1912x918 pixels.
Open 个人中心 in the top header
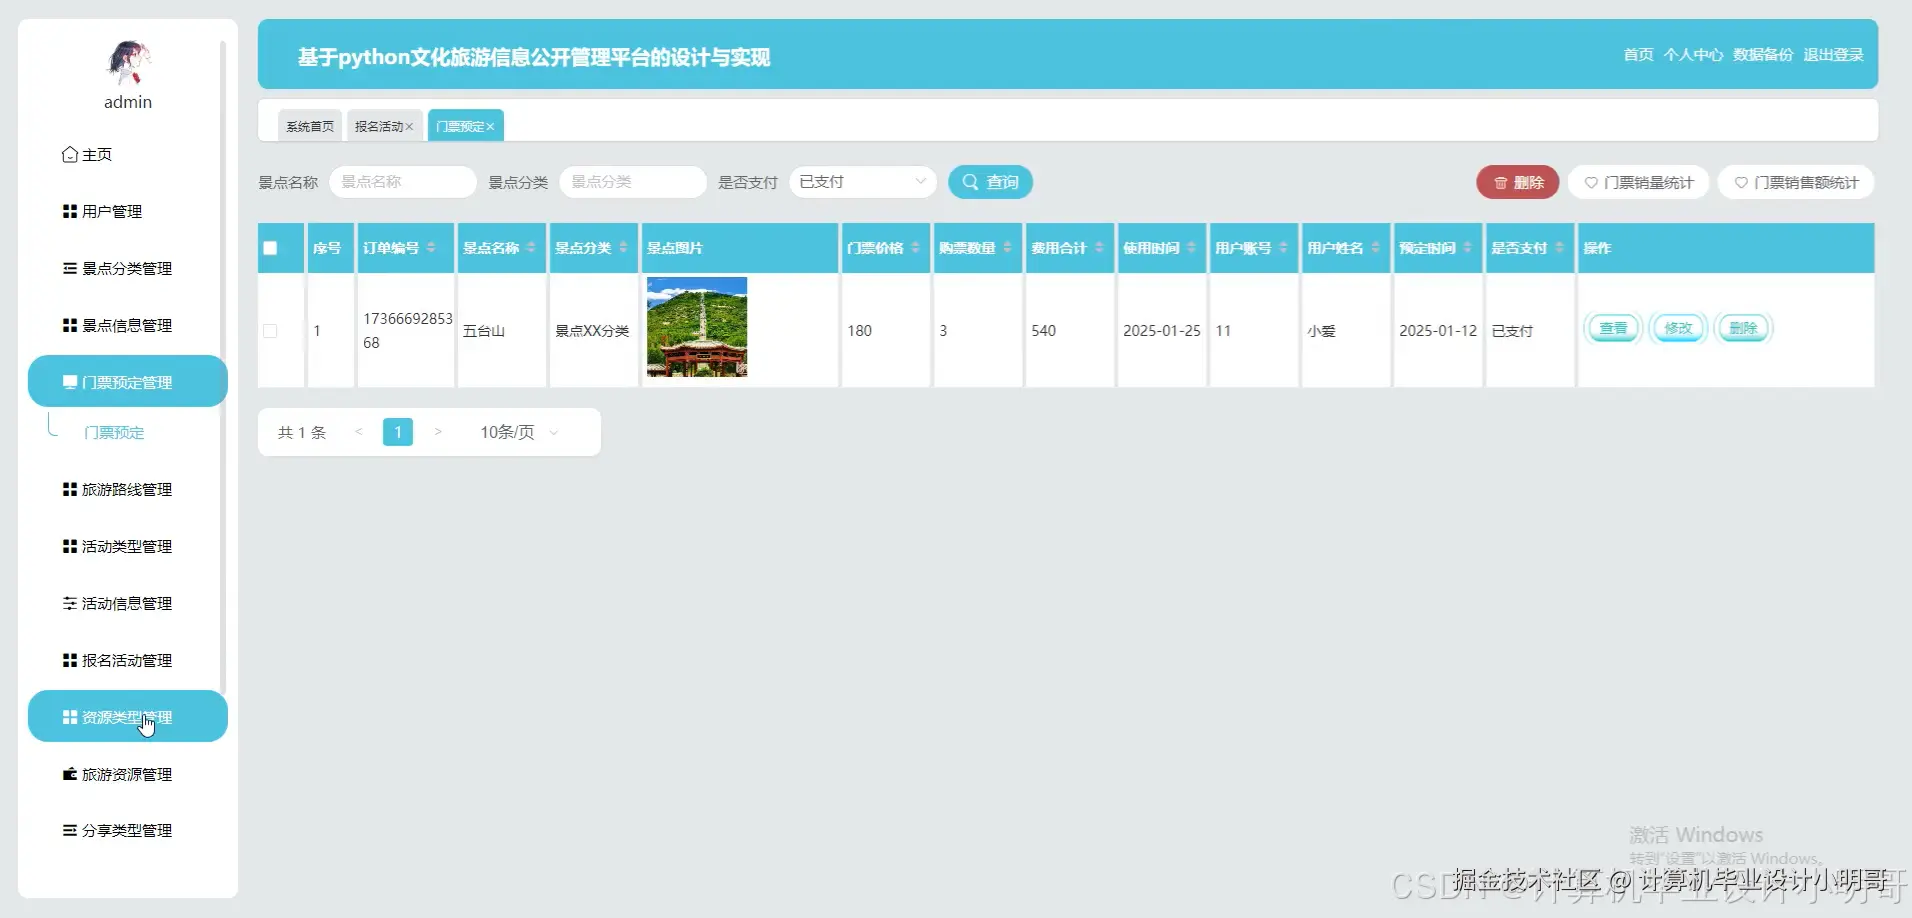click(1693, 55)
